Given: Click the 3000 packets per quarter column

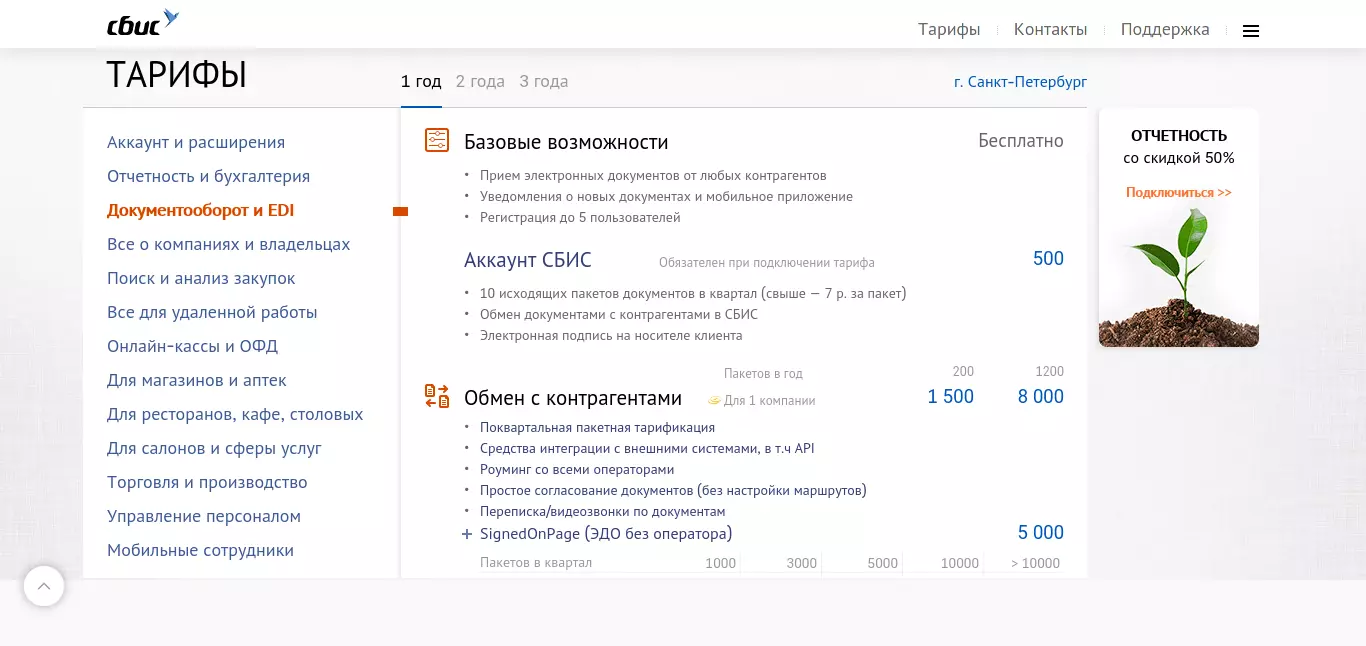Looking at the screenshot, I should click(x=801, y=563).
